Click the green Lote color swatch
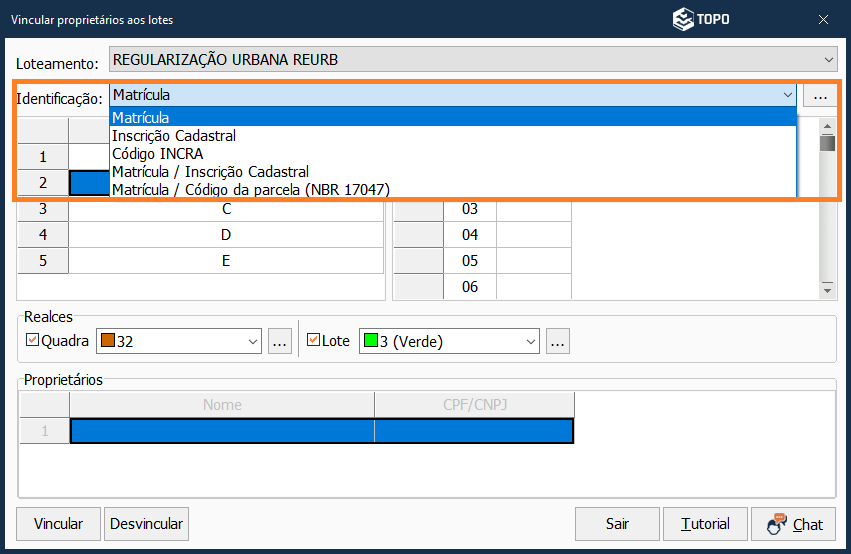The width and height of the screenshot is (851, 554). click(x=369, y=342)
